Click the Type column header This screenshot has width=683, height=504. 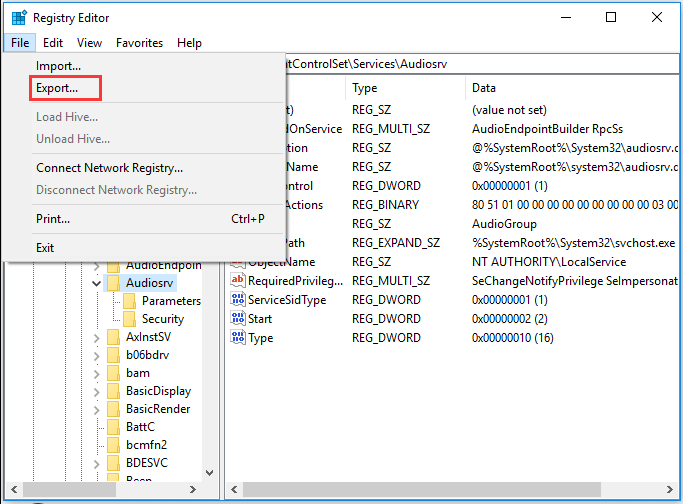tap(405, 88)
